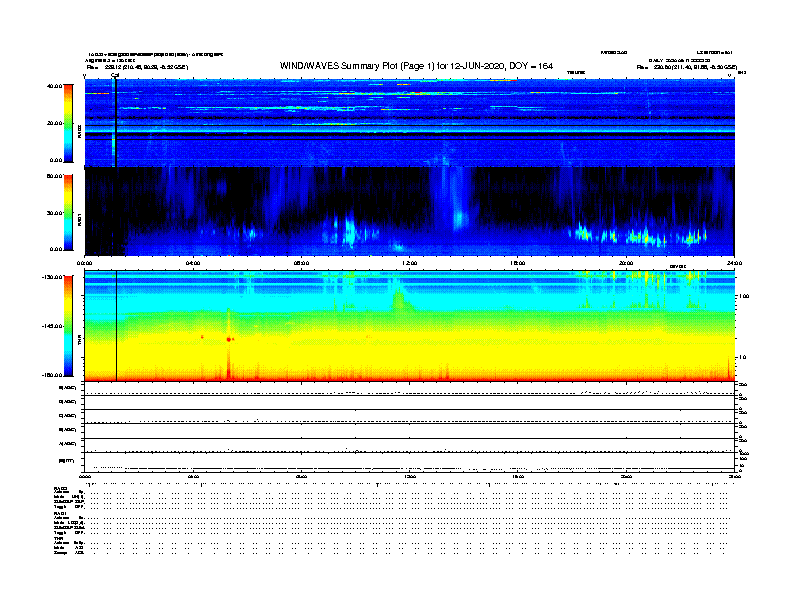
Task: Click the top-right Pos coordinates line in the header
Action: 686,67
